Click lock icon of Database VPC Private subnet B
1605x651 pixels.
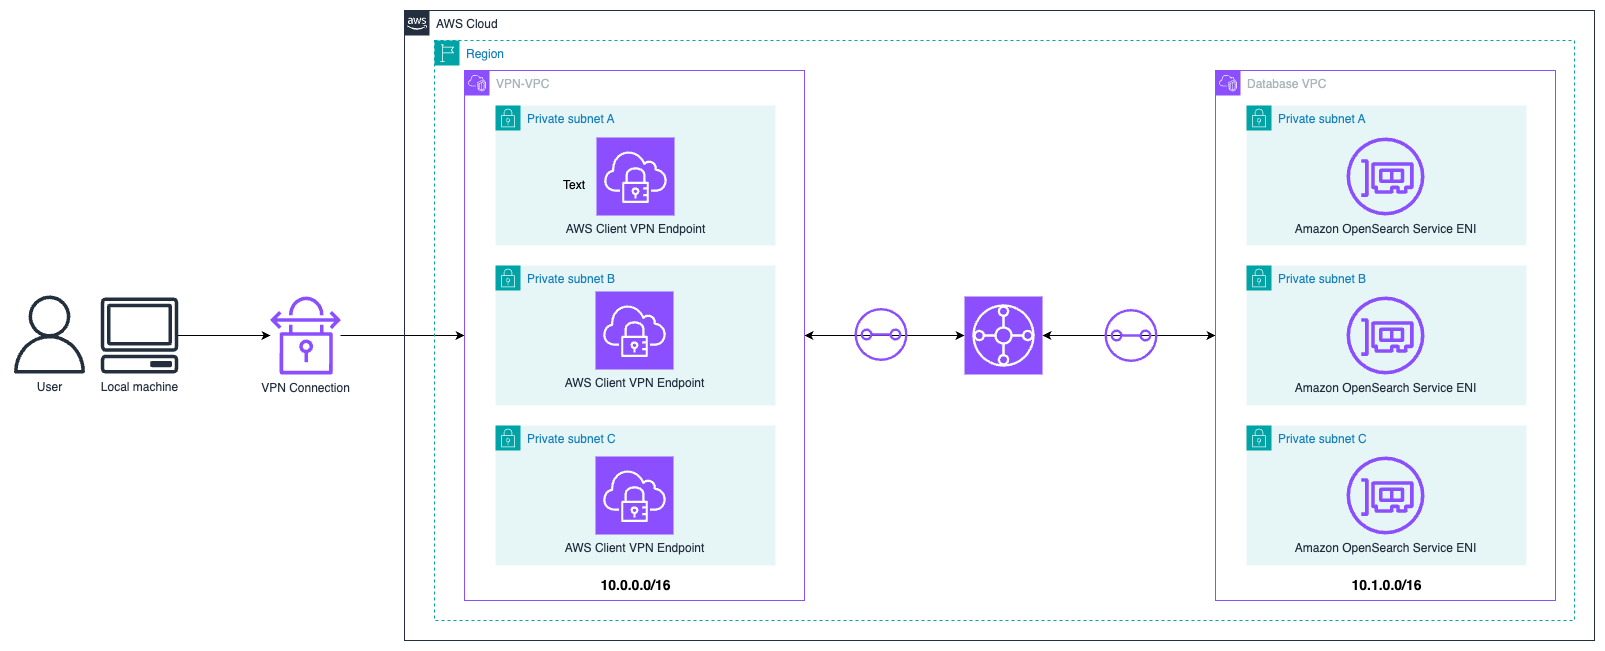coord(1259,278)
